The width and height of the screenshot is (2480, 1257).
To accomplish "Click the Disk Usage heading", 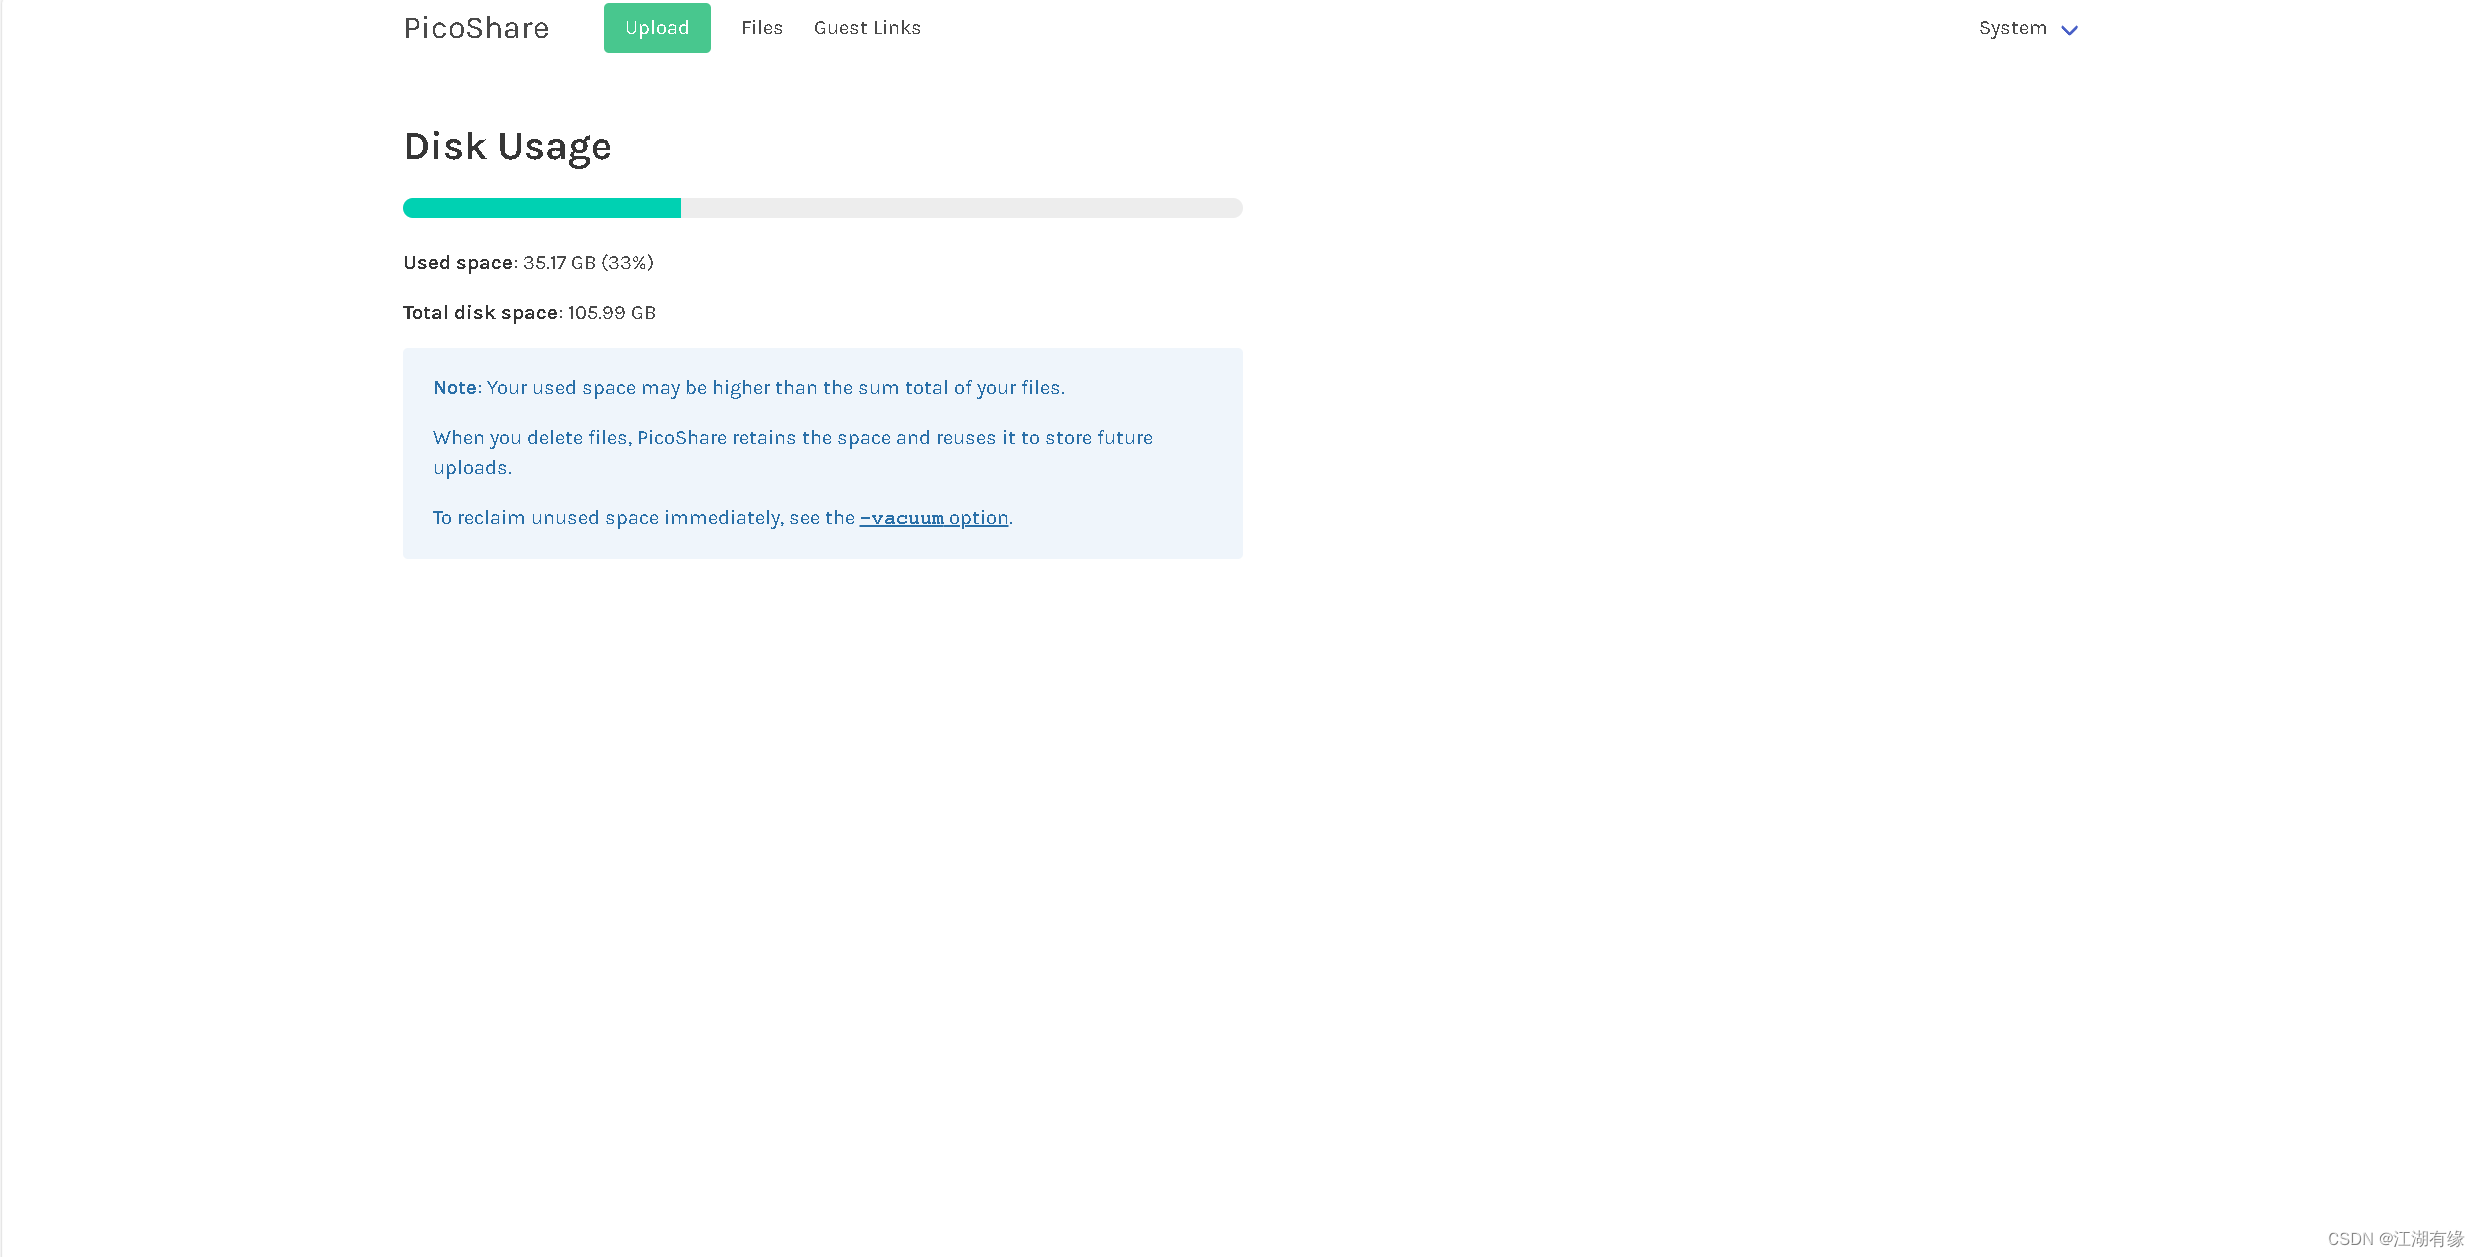I will pos(507,147).
